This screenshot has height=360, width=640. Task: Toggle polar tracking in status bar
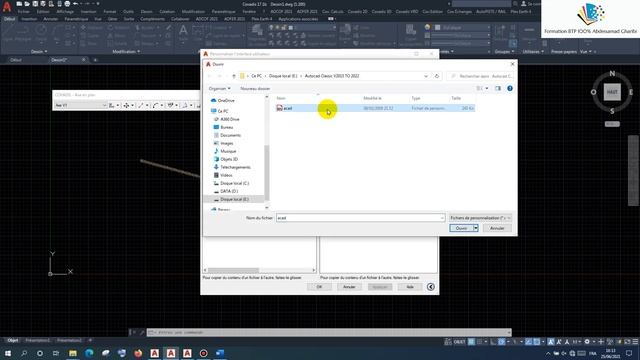click(x=502, y=342)
